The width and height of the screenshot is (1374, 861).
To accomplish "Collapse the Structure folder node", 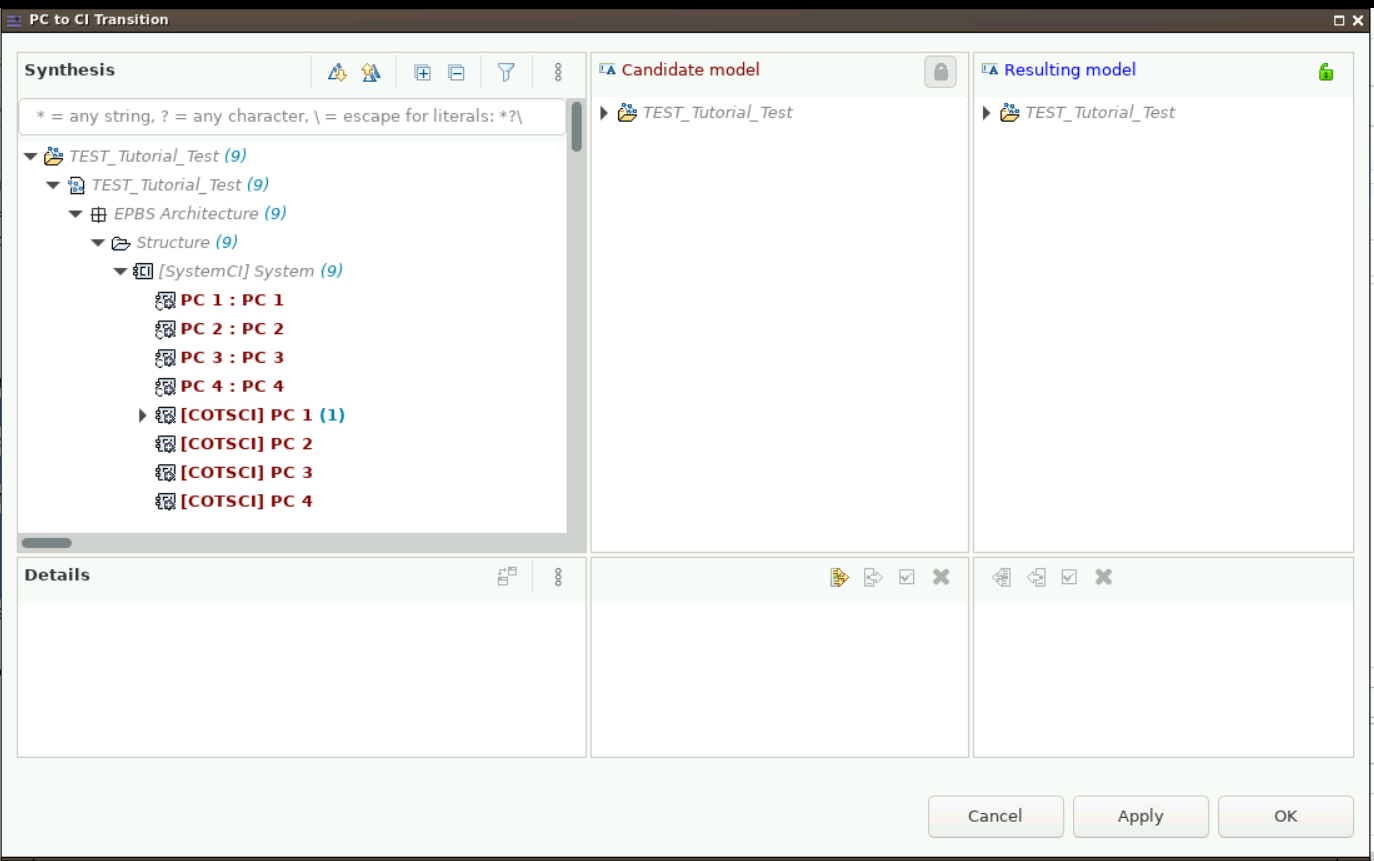I will coord(98,243).
